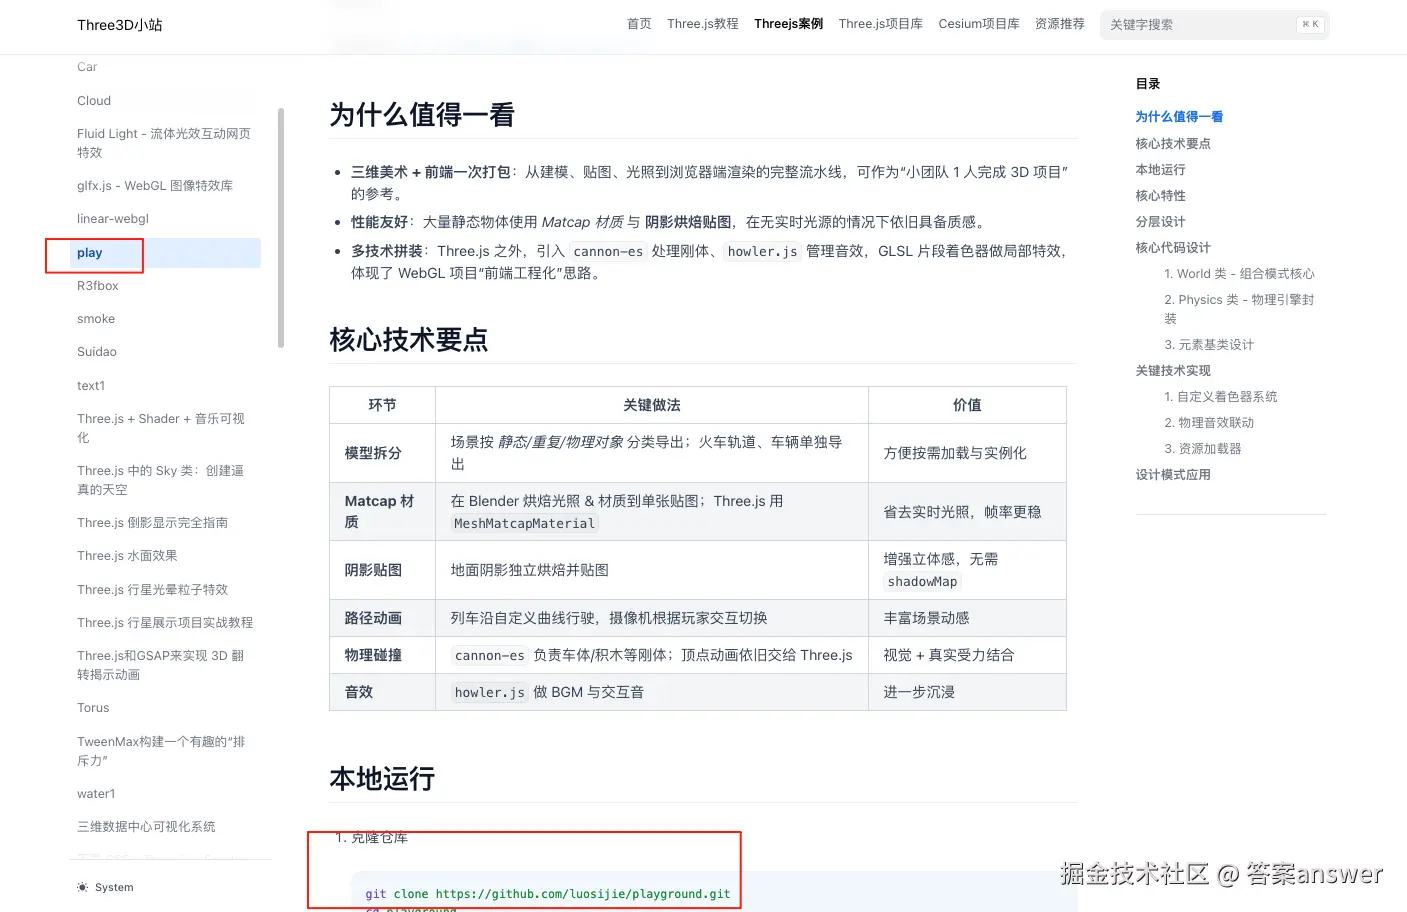
Task: Jump to 核心代码设计 in table of contents
Action: tap(1173, 248)
